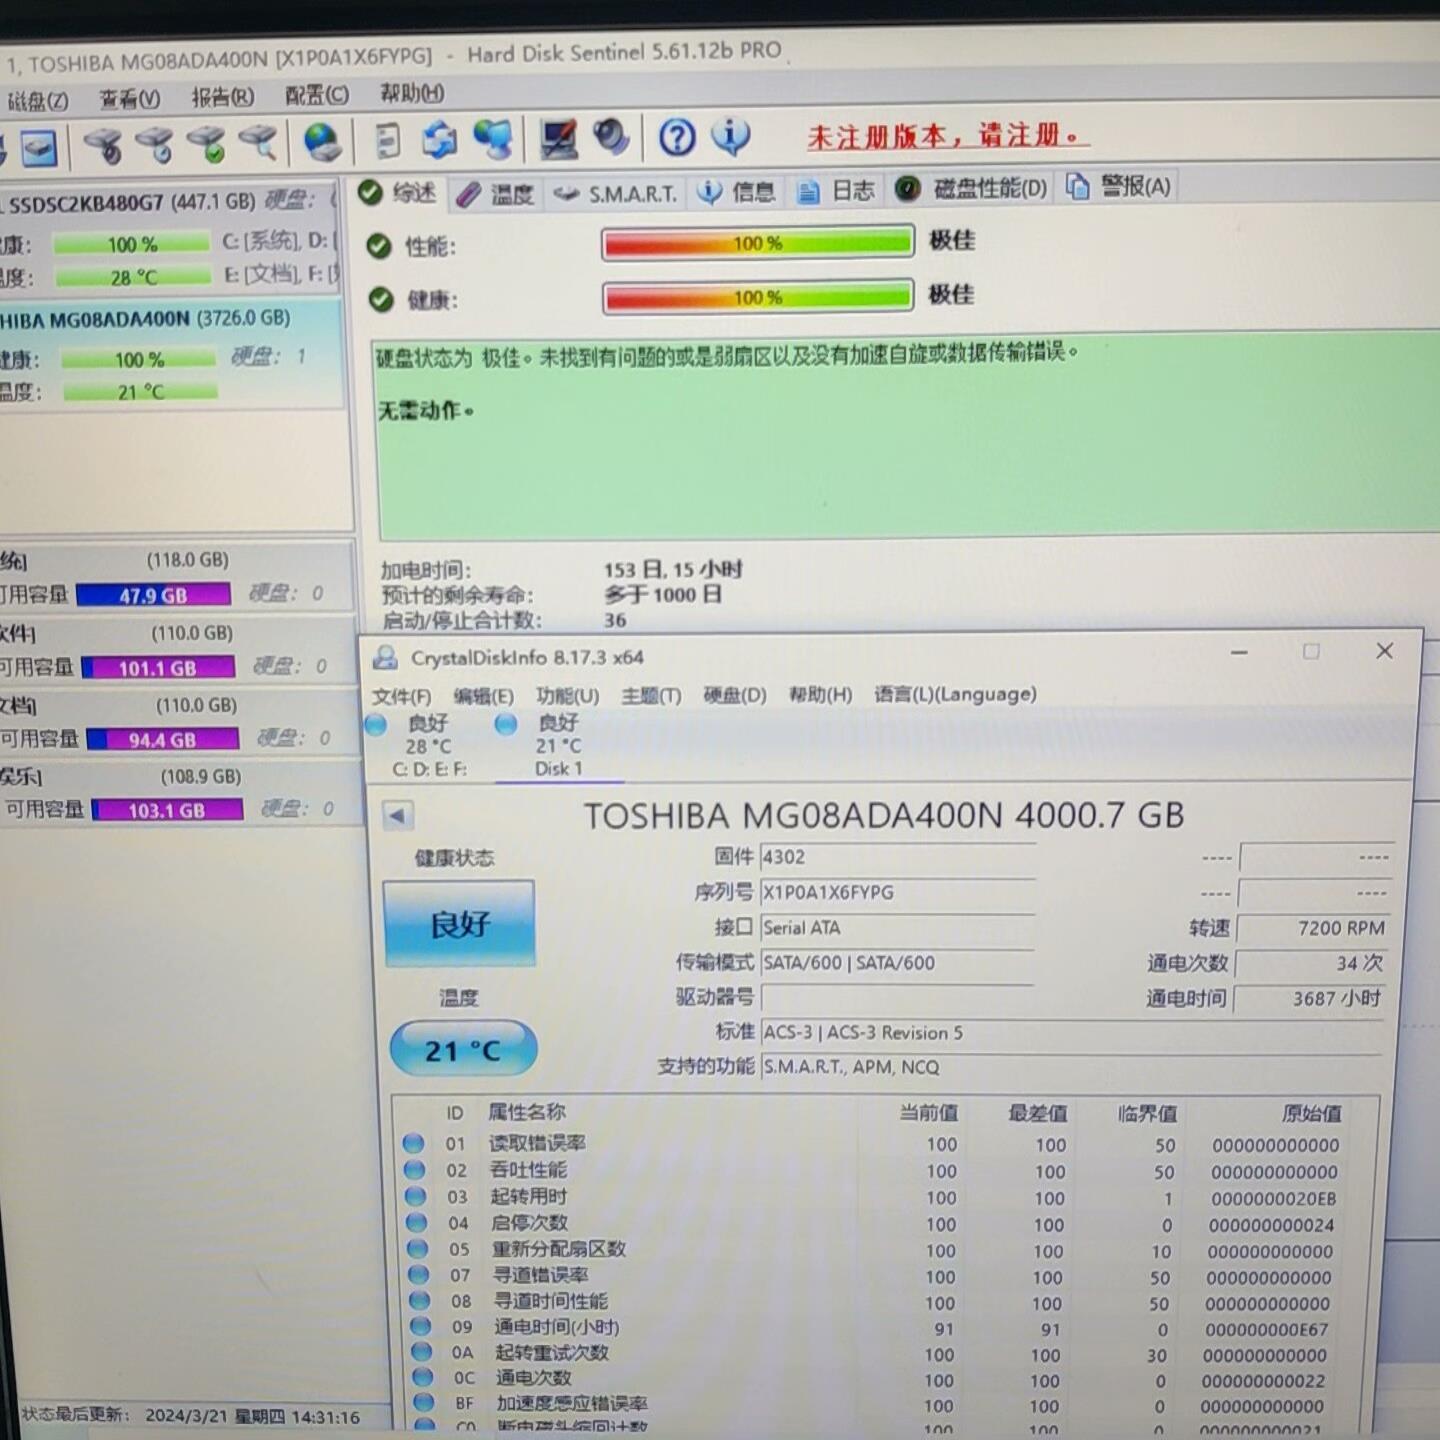Click the globe disk online info icon

322,143
